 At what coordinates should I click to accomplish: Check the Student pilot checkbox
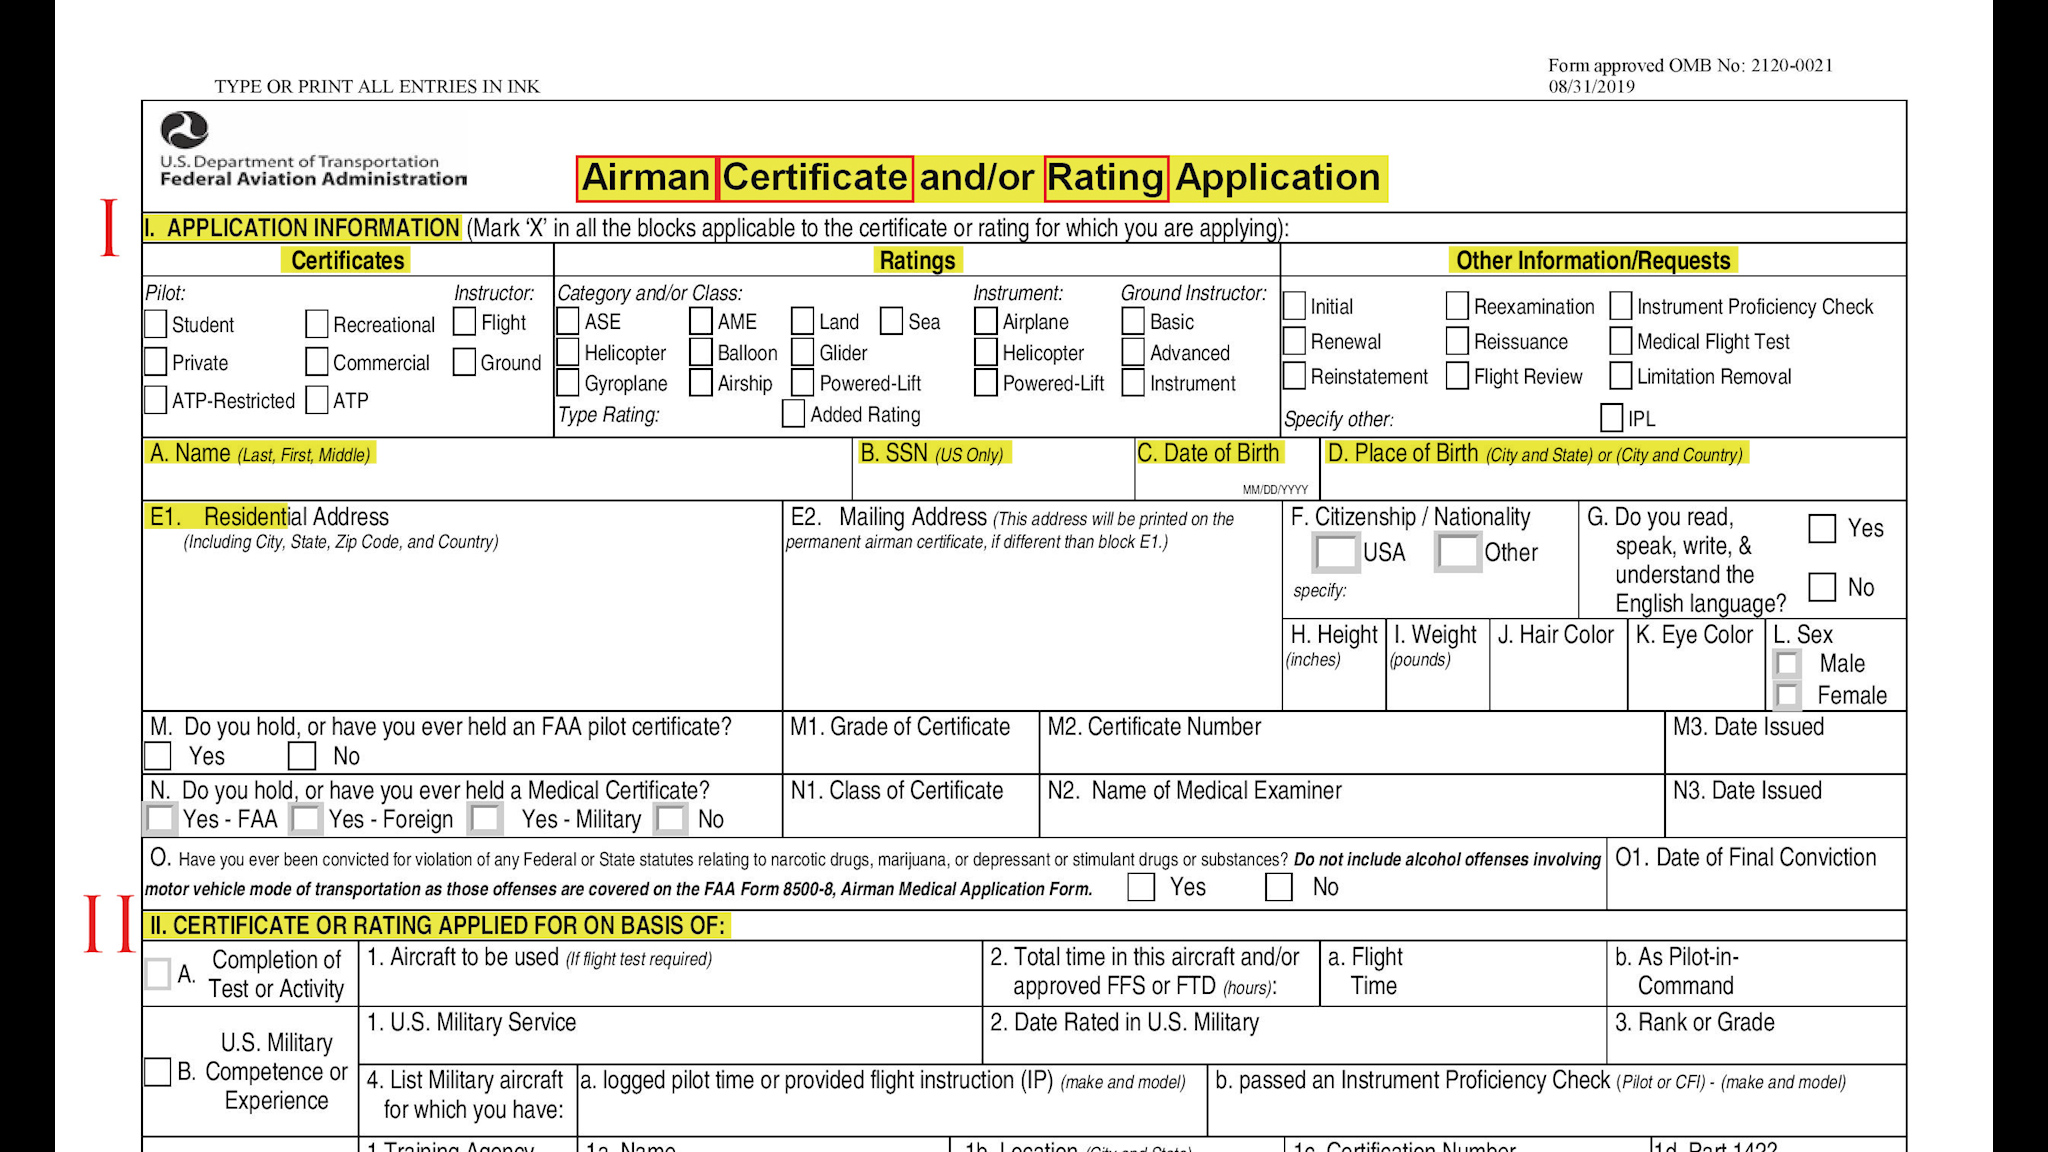coord(155,324)
